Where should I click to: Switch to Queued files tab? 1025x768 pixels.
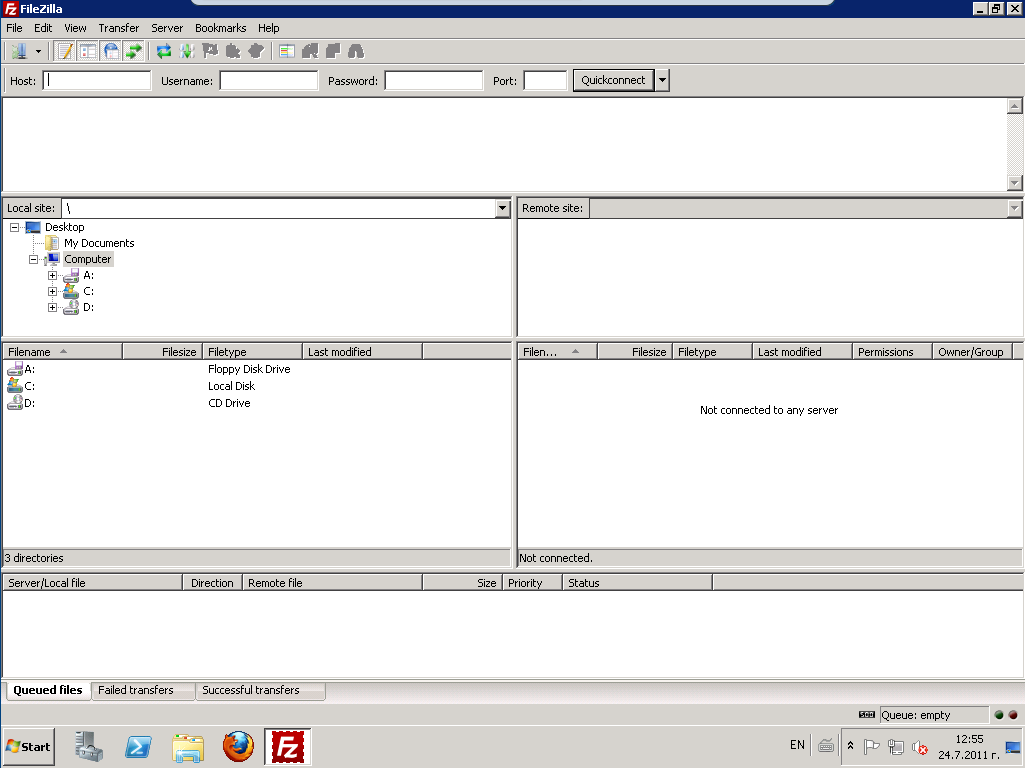tap(48, 690)
